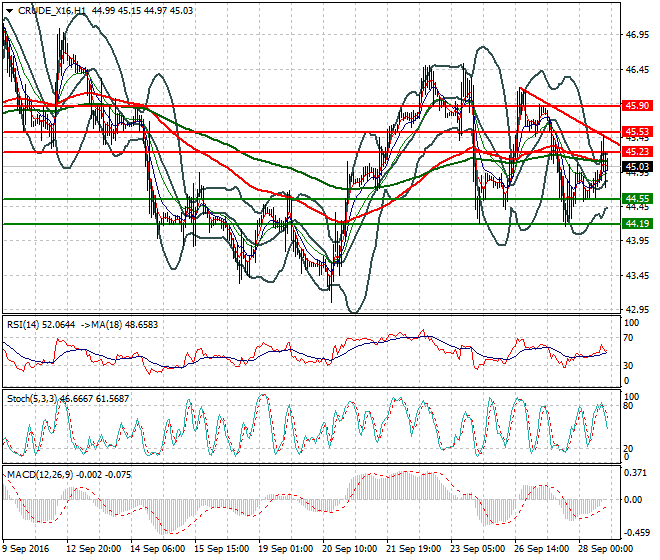Screen dimensions: 660x560
Task: Click the CRUDE_X16,H1 chart title text
Action: (x=53, y=11)
